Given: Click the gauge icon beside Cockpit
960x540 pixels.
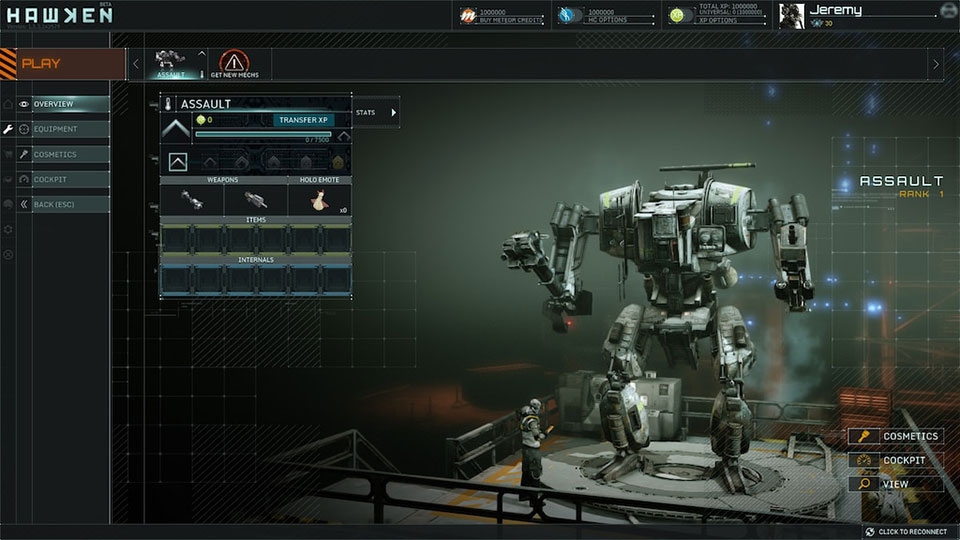Looking at the screenshot, I should 24,179.
